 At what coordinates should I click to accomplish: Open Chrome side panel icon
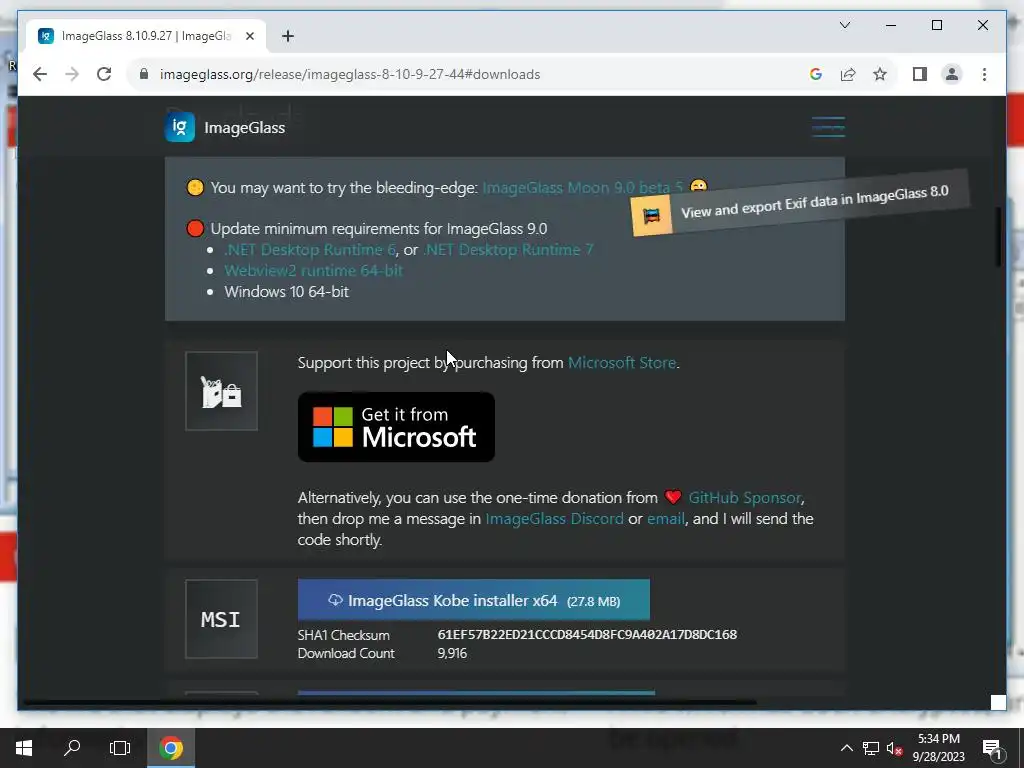coord(920,74)
